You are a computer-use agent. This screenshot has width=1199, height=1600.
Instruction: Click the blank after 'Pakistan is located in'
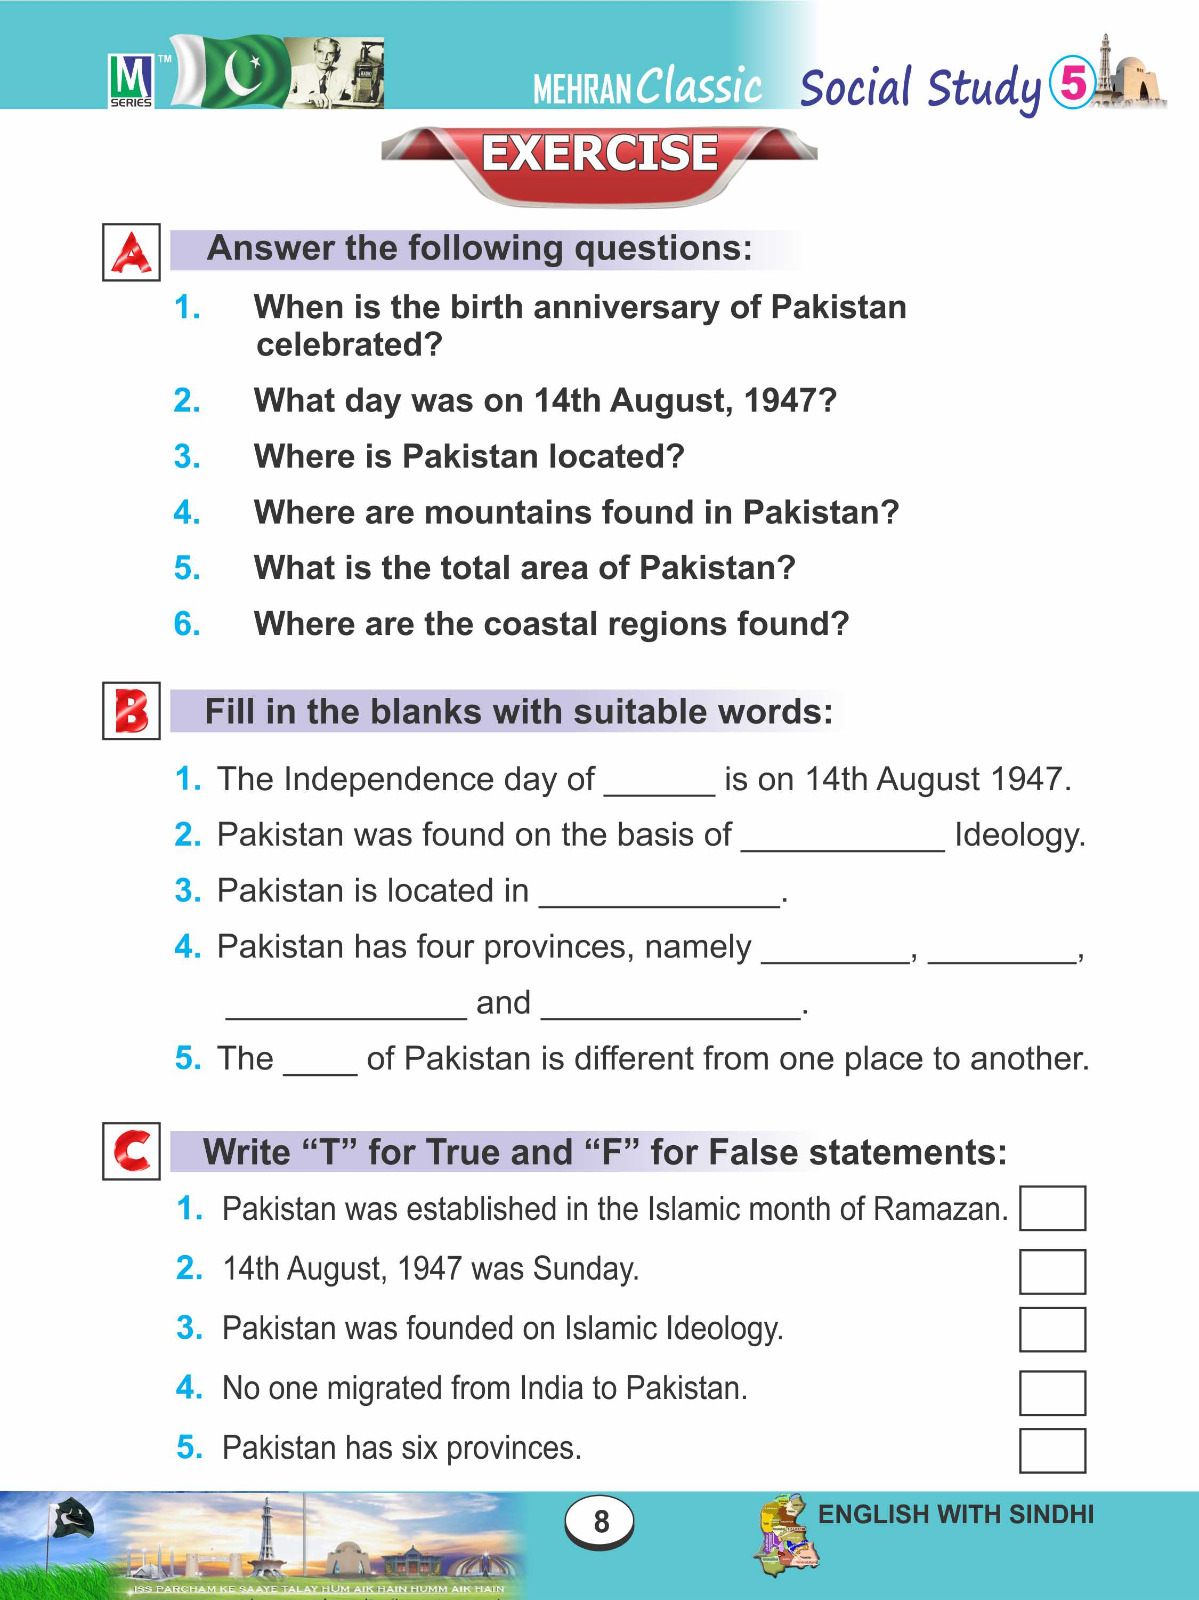(x=659, y=894)
